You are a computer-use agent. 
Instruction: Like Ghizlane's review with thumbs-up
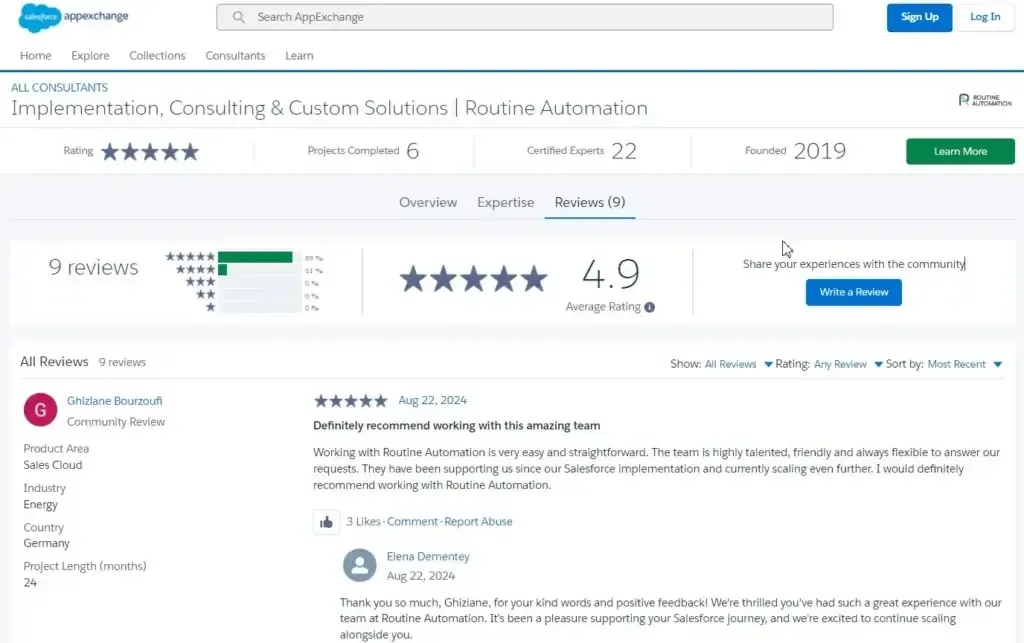pyautogui.click(x=327, y=522)
